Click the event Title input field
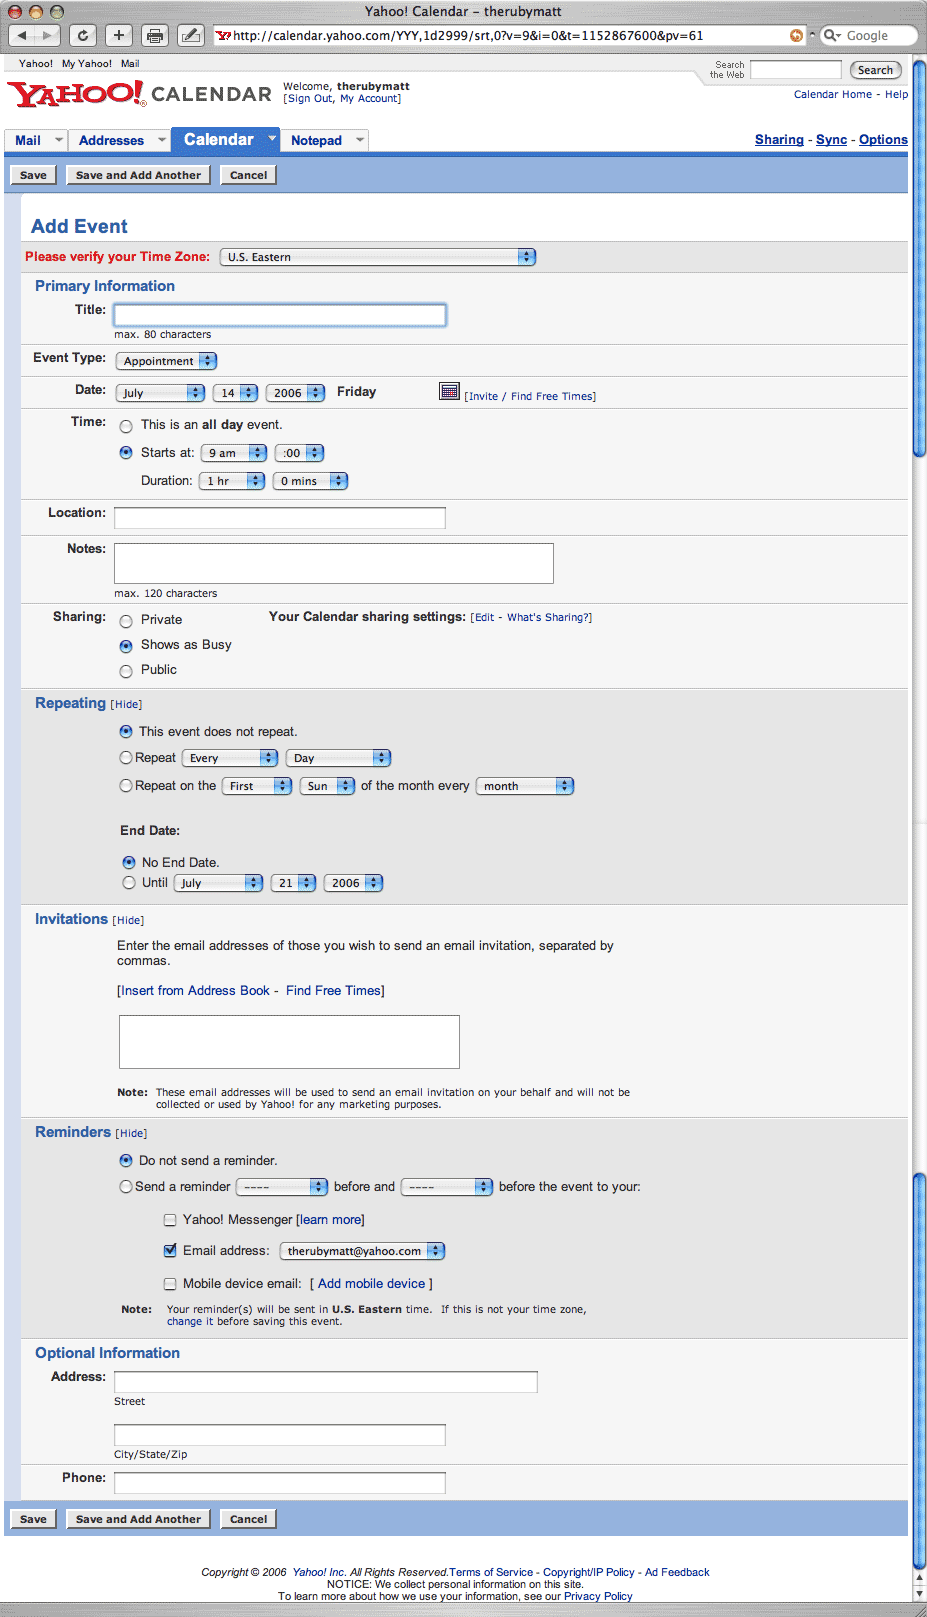This screenshot has height=1617, width=927. point(280,315)
